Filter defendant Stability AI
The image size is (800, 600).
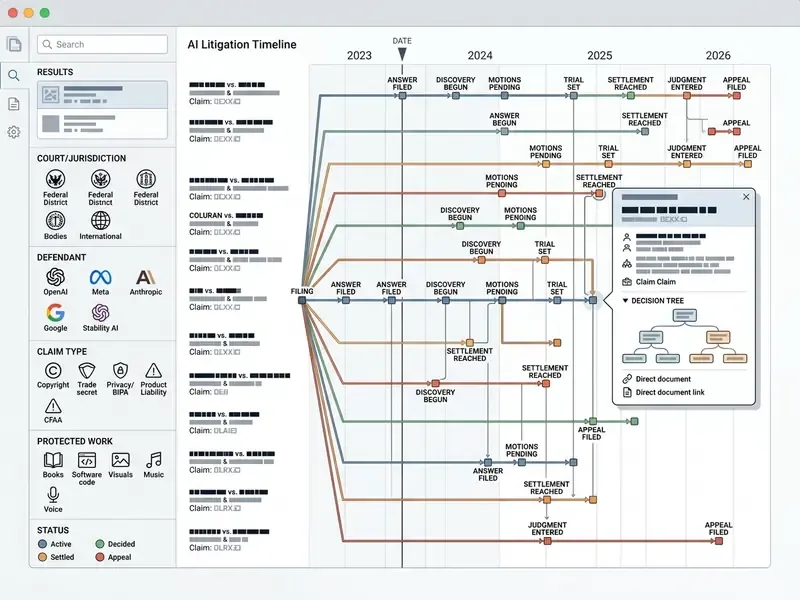pos(101,317)
